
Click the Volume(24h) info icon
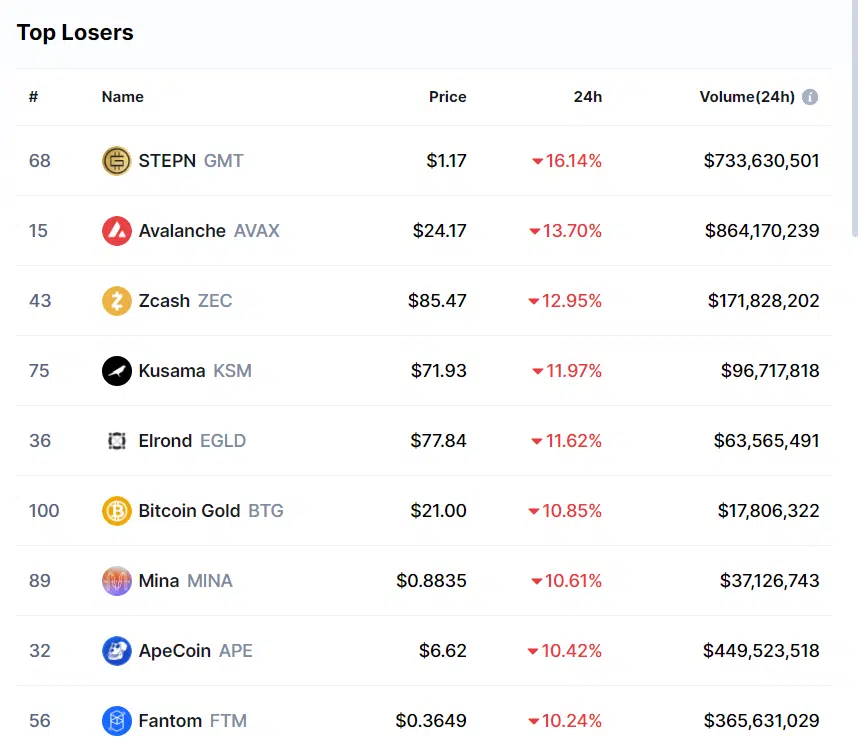810,97
